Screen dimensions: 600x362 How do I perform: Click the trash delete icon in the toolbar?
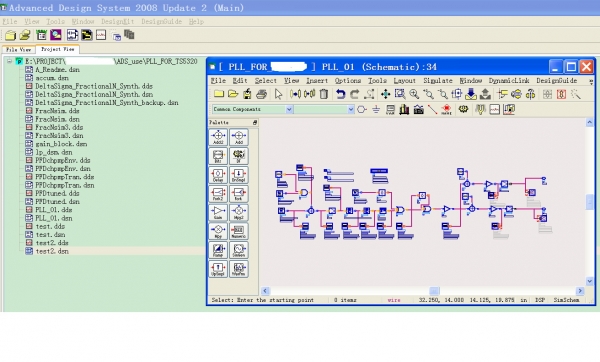tap(324, 94)
